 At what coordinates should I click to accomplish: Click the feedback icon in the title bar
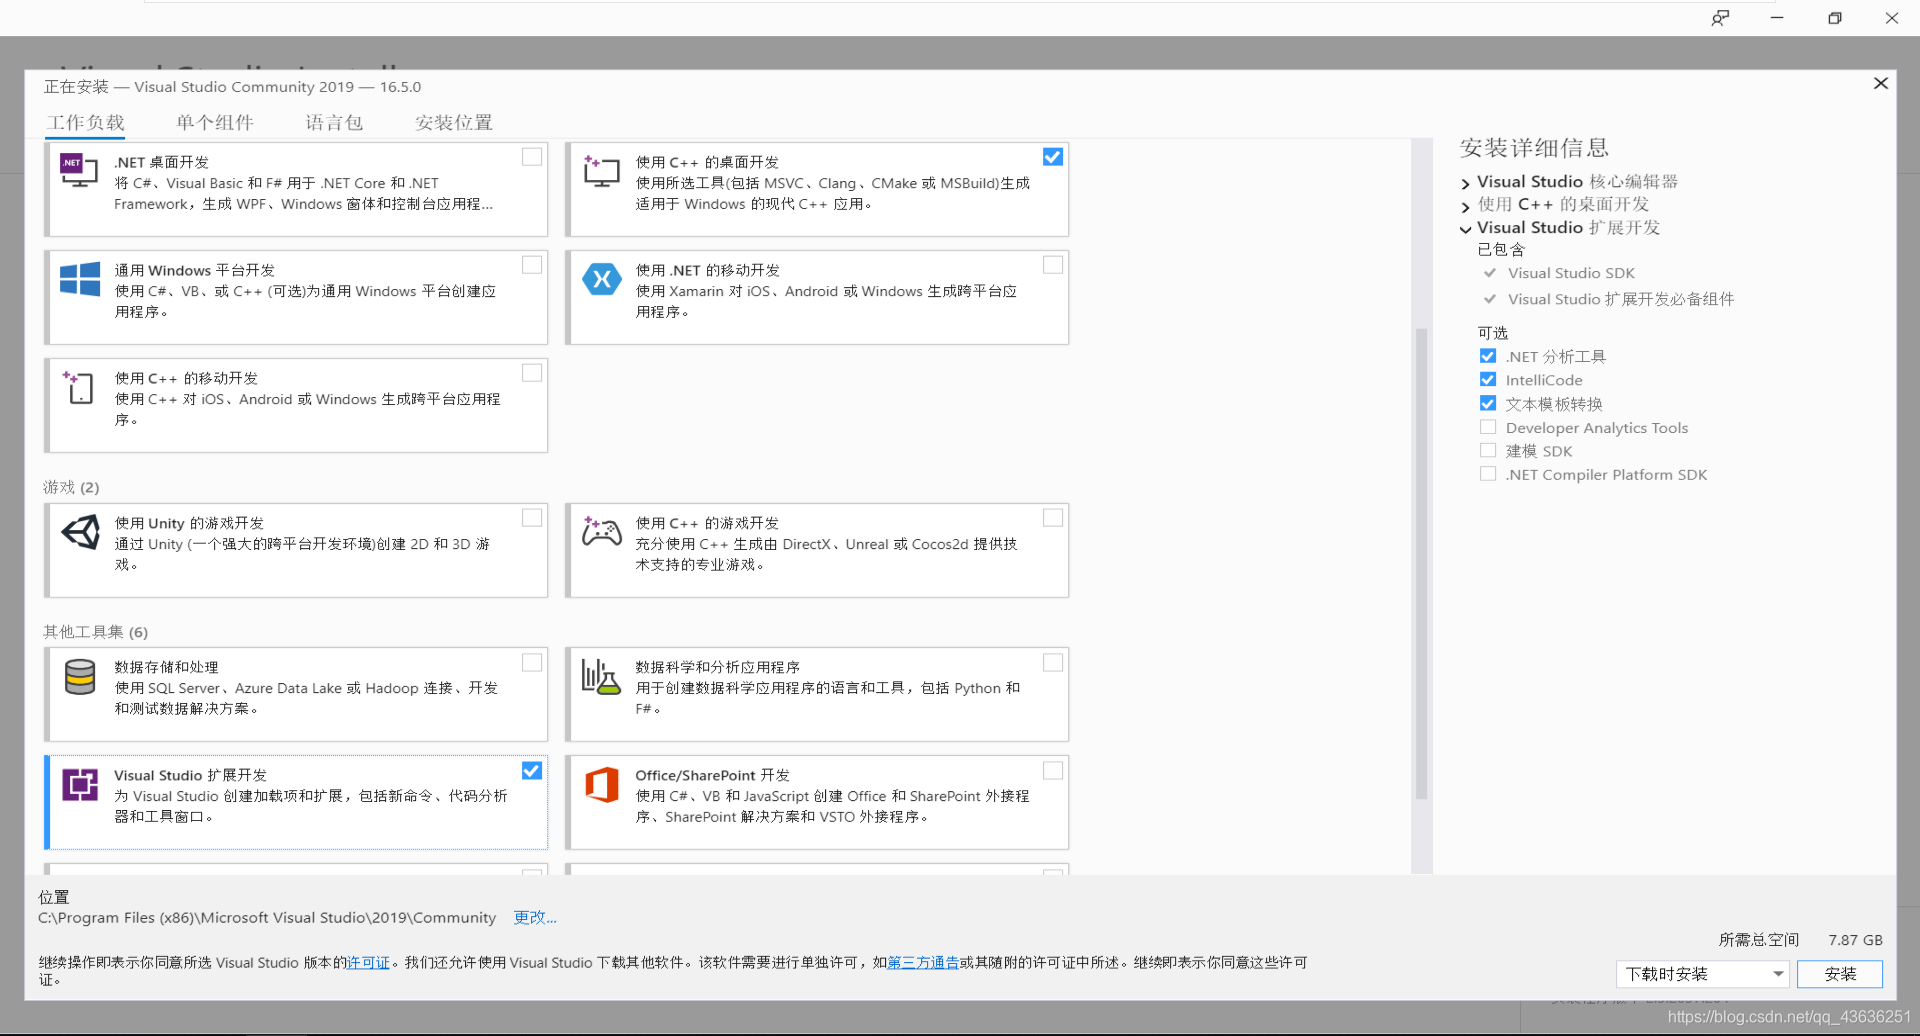1720,18
